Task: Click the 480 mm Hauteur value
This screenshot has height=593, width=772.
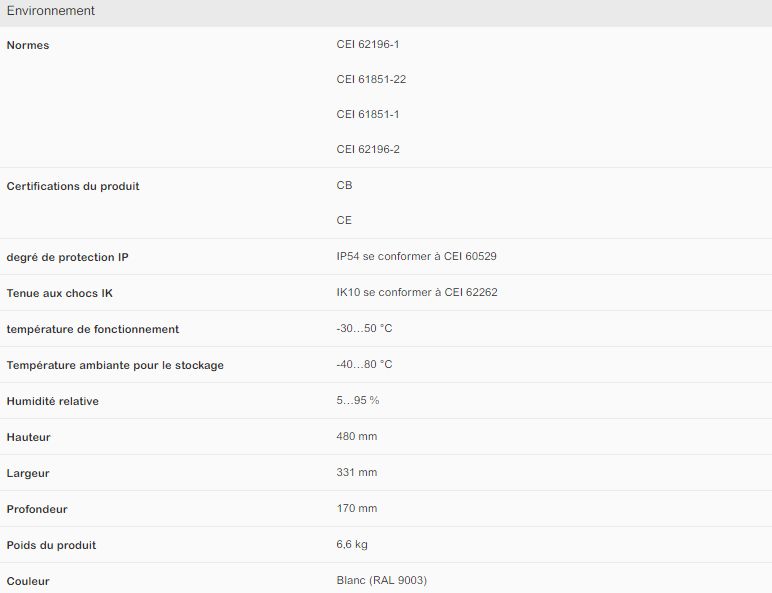Action: click(357, 436)
